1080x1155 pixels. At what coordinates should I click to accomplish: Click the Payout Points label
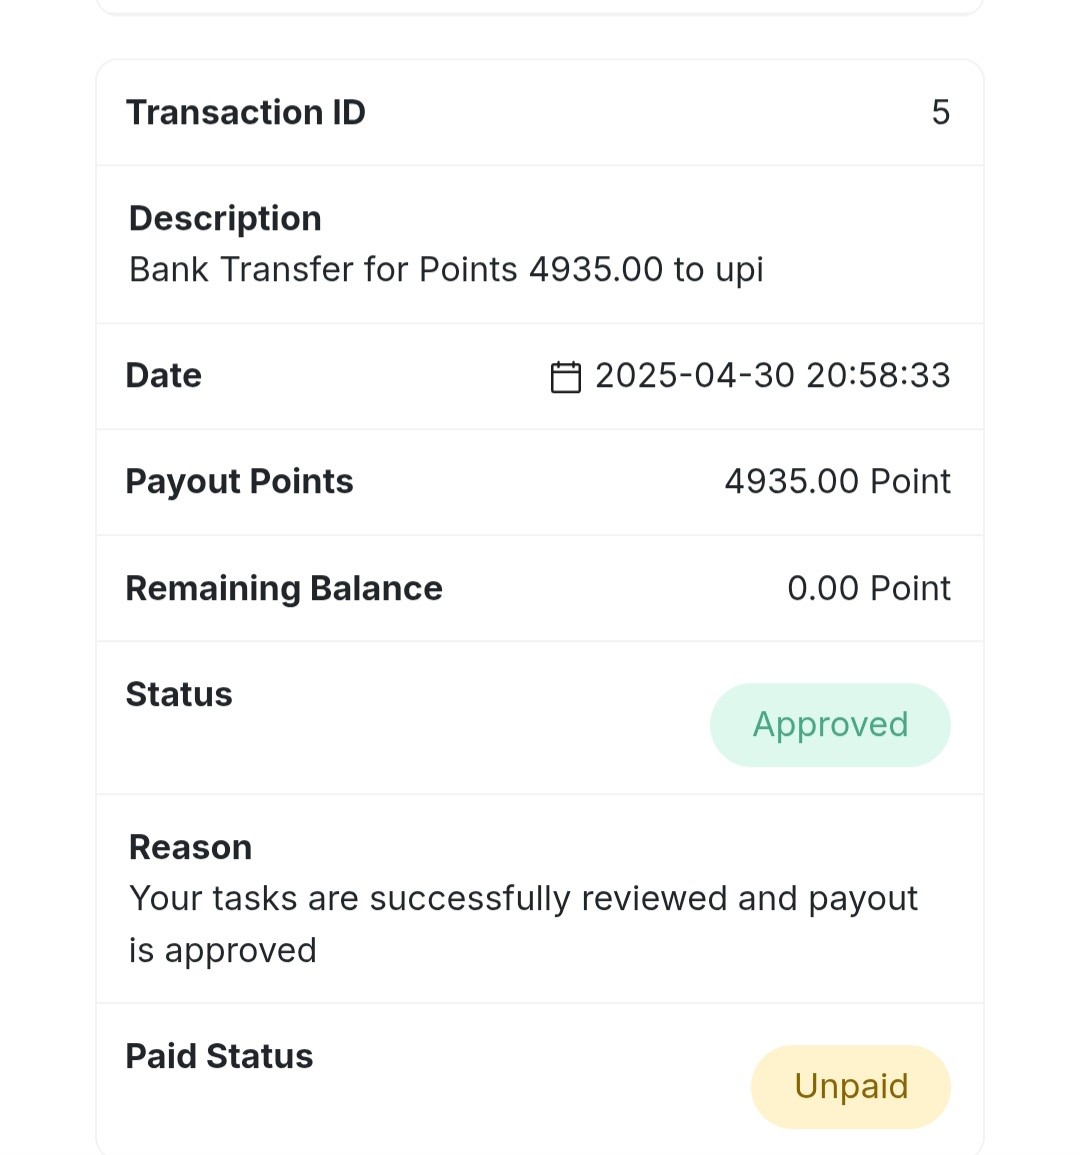click(x=239, y=482)
